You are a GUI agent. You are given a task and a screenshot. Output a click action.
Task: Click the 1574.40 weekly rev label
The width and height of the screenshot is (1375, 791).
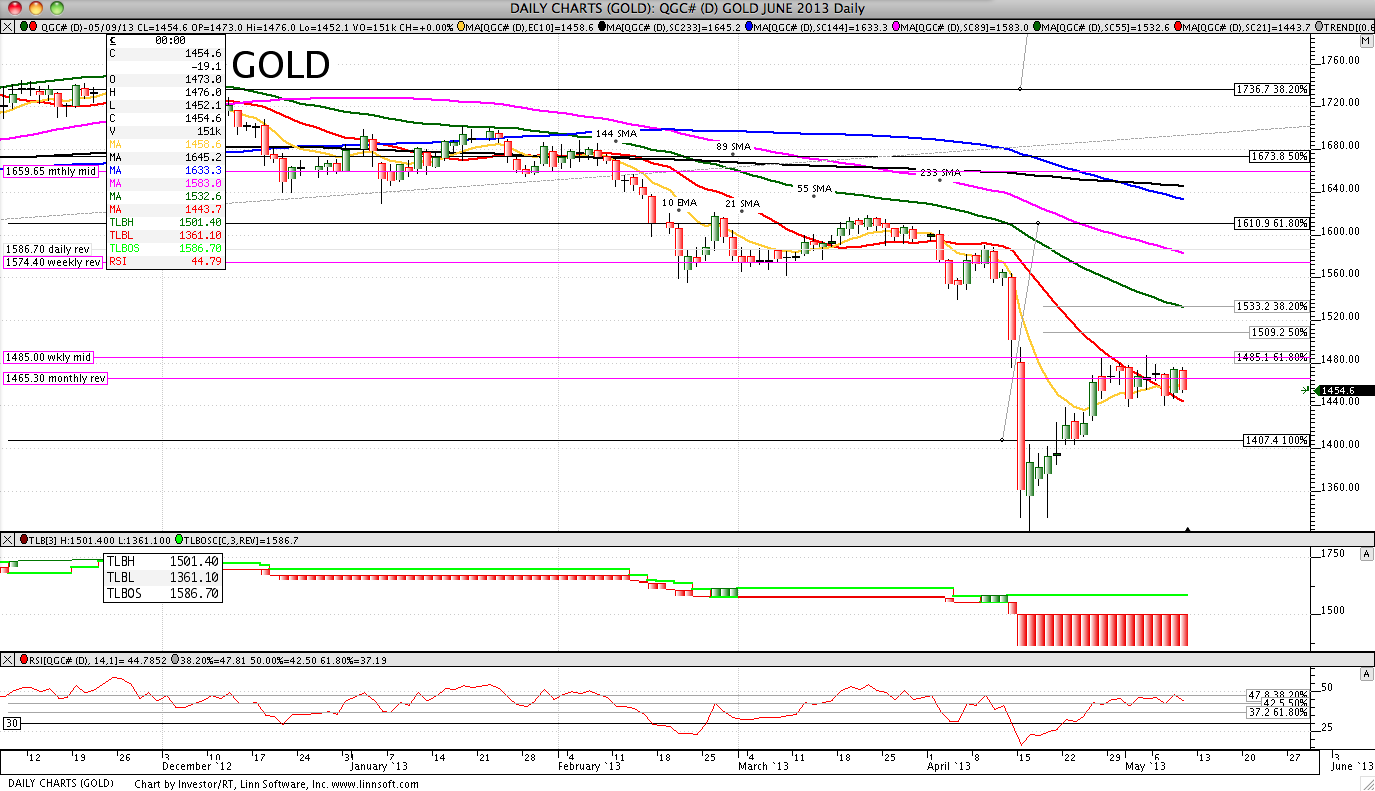[54, 262]
